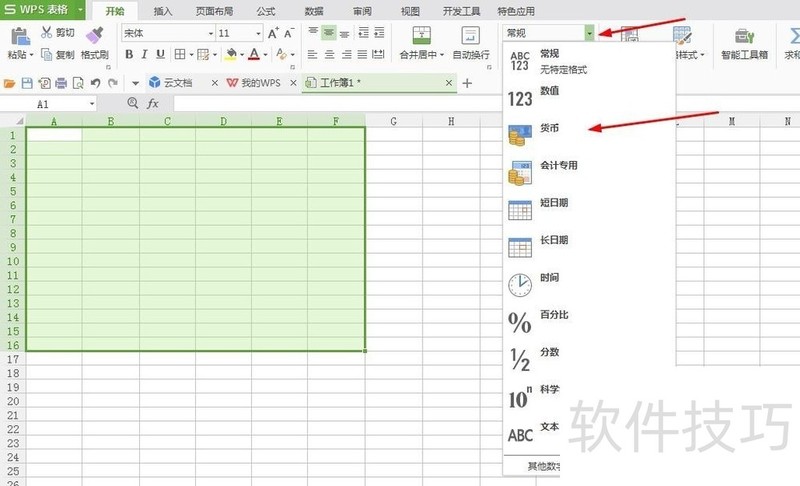Decrease font size with A- icon

point(289,33)
